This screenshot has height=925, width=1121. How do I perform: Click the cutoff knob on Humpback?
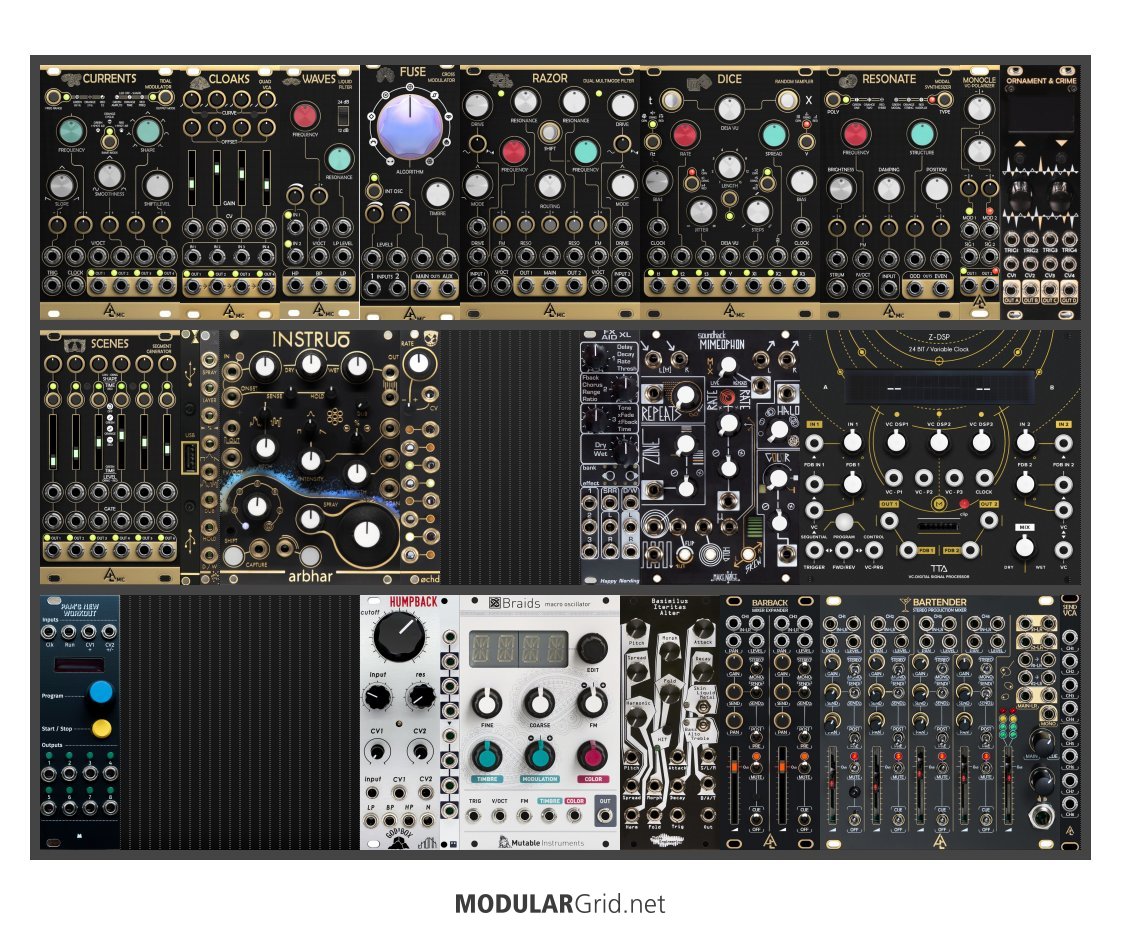(x=399, y=636)
